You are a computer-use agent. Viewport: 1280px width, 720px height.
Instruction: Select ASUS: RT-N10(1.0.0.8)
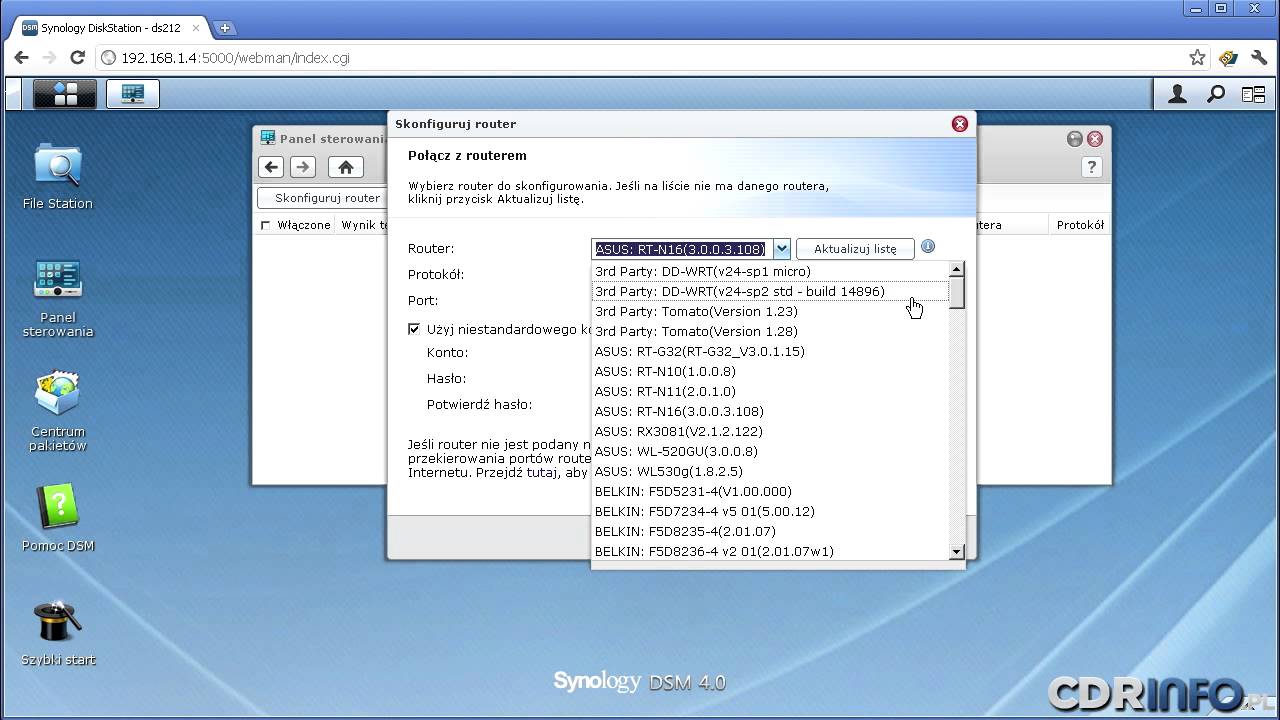[769, 371]
